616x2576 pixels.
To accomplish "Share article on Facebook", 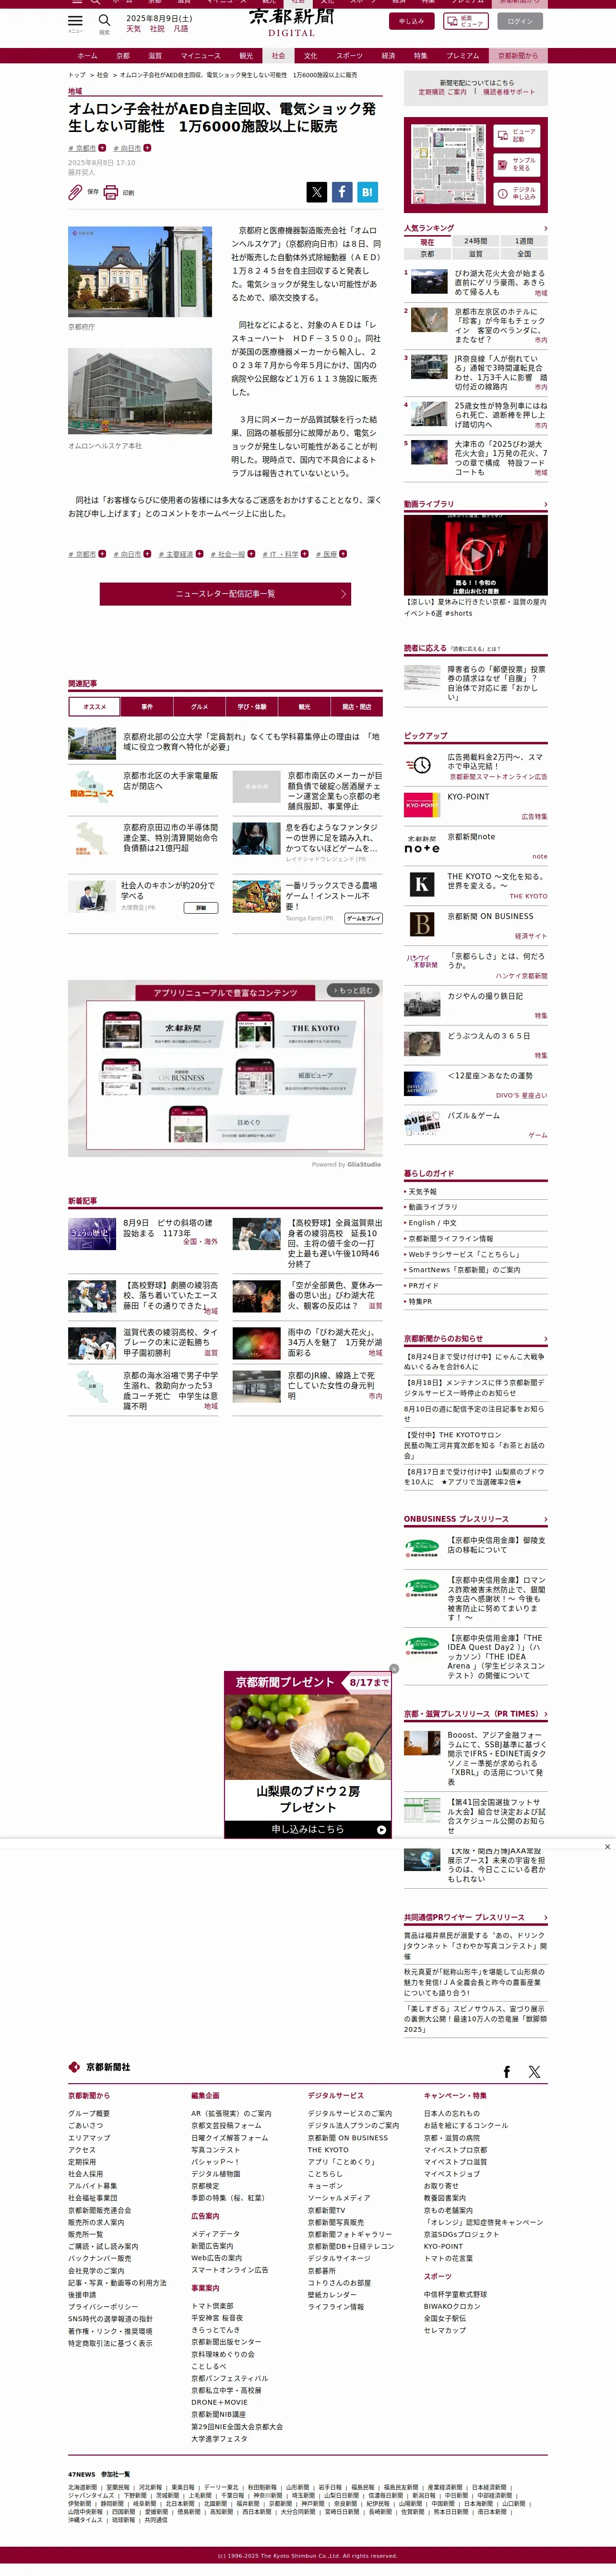I will [342, 192].
